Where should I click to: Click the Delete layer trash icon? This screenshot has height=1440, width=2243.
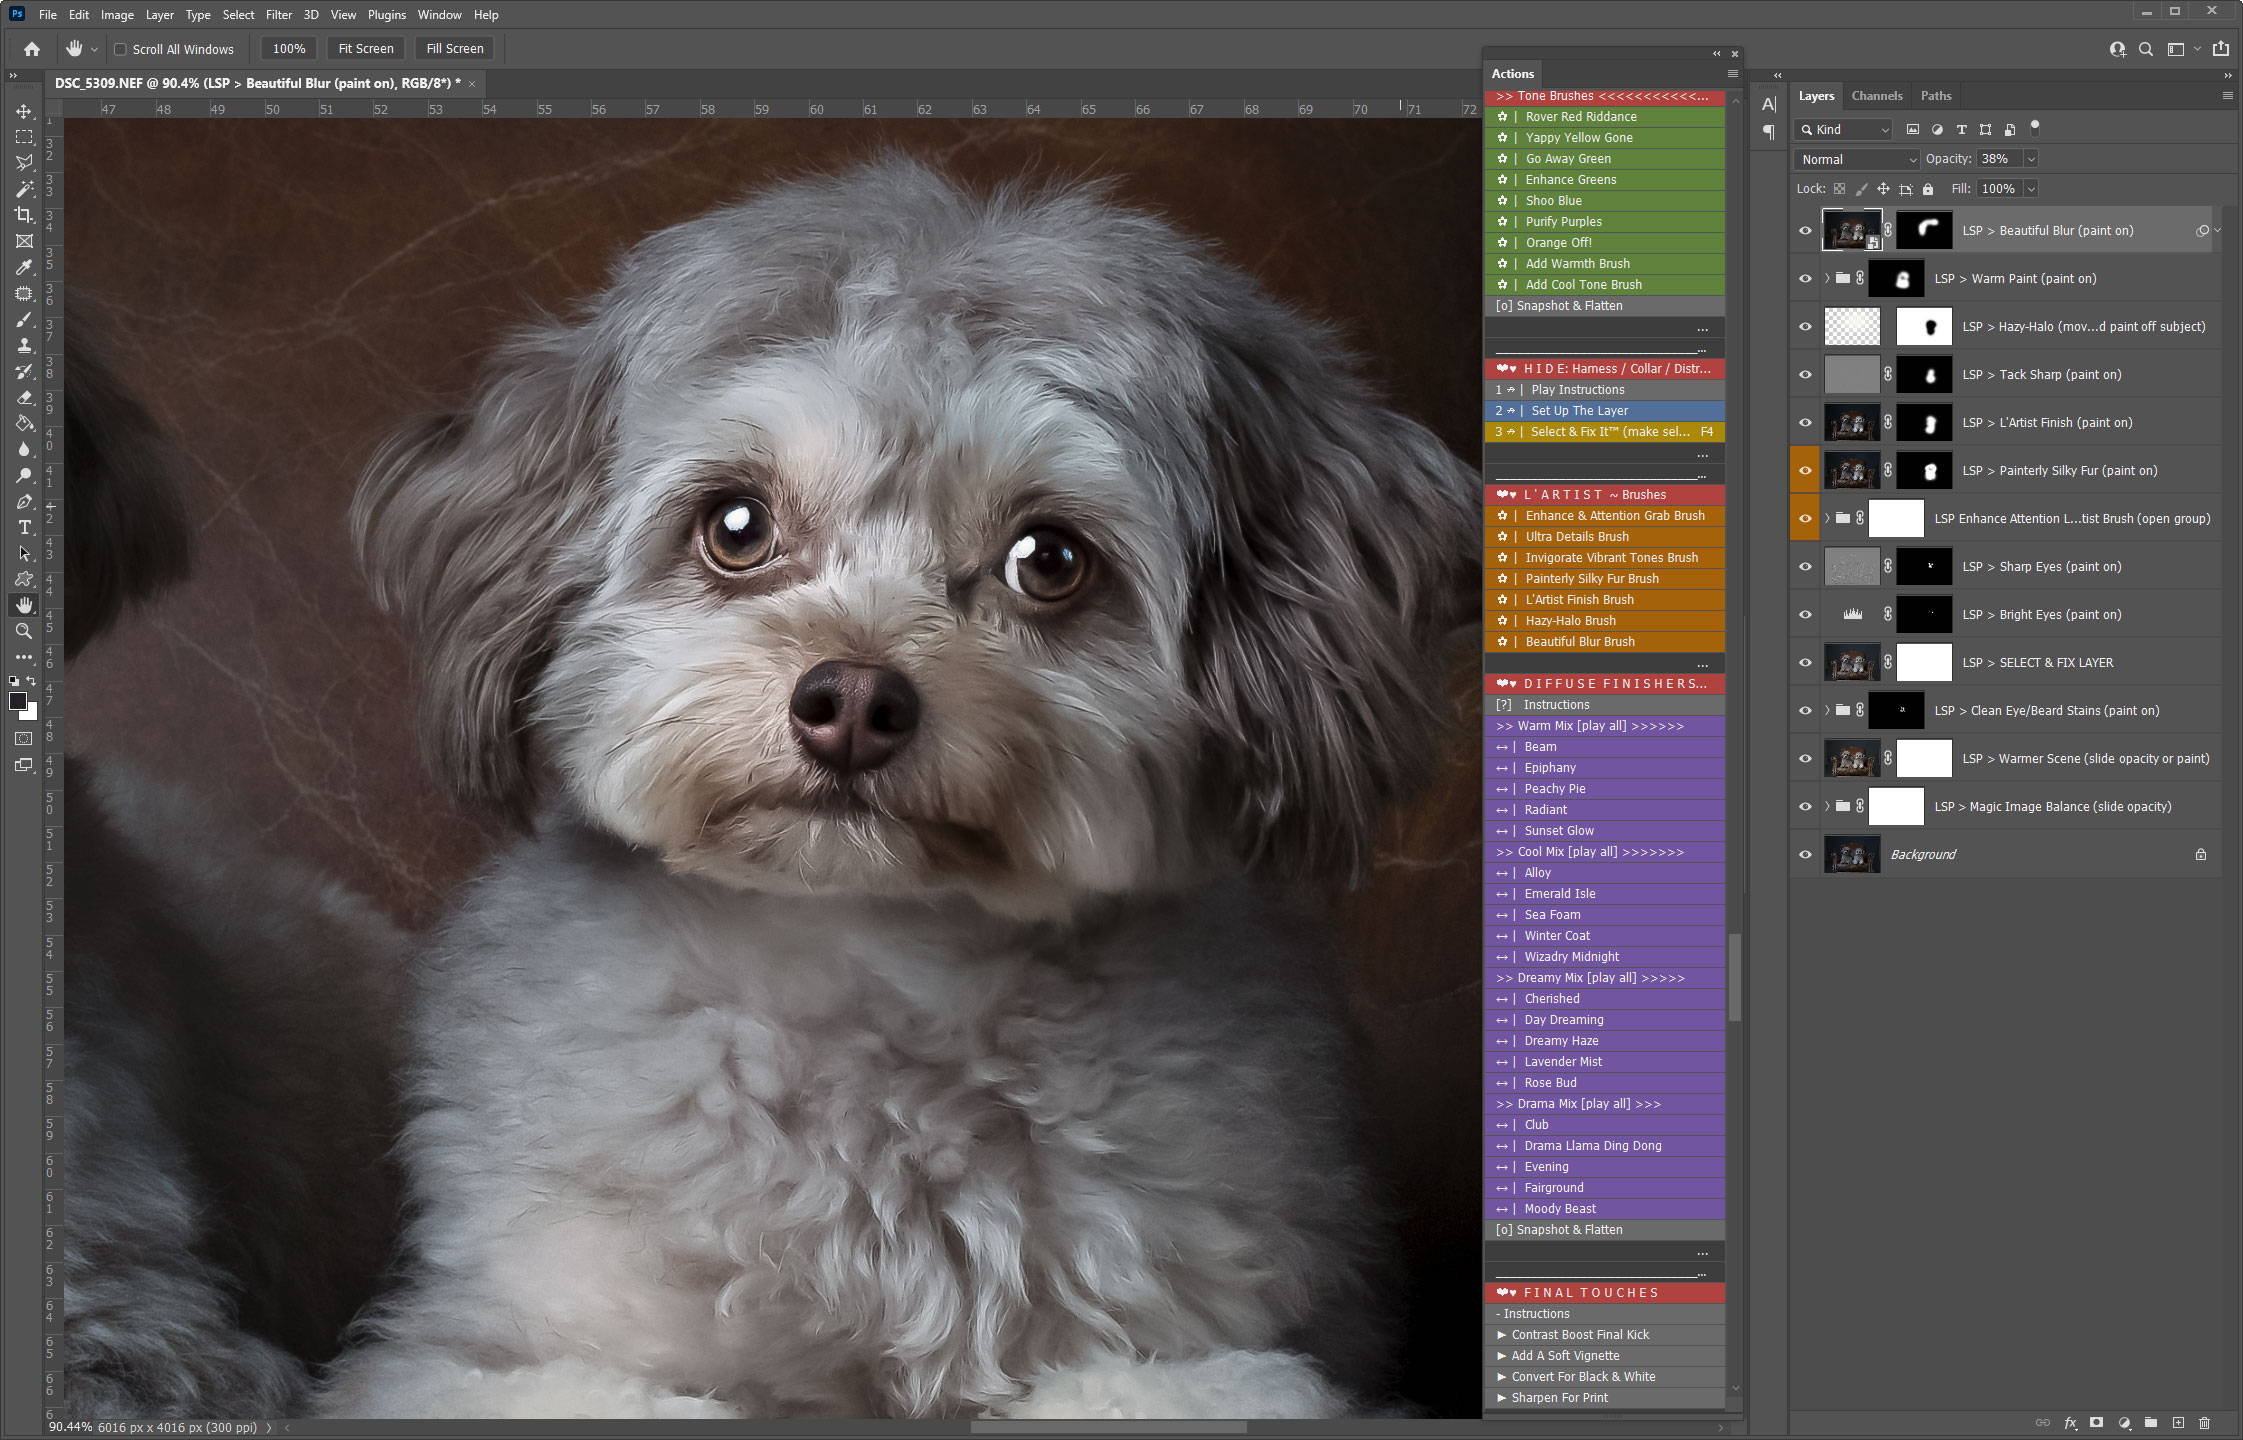point(2205,1422)
